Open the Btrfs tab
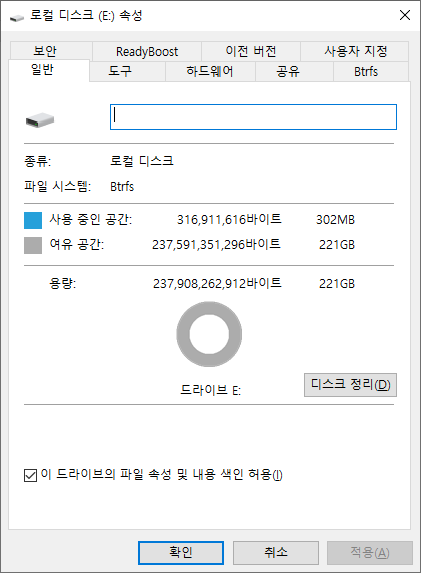Image resolution: width=421 pixels, height=573 pixels. tap(371, 71)
